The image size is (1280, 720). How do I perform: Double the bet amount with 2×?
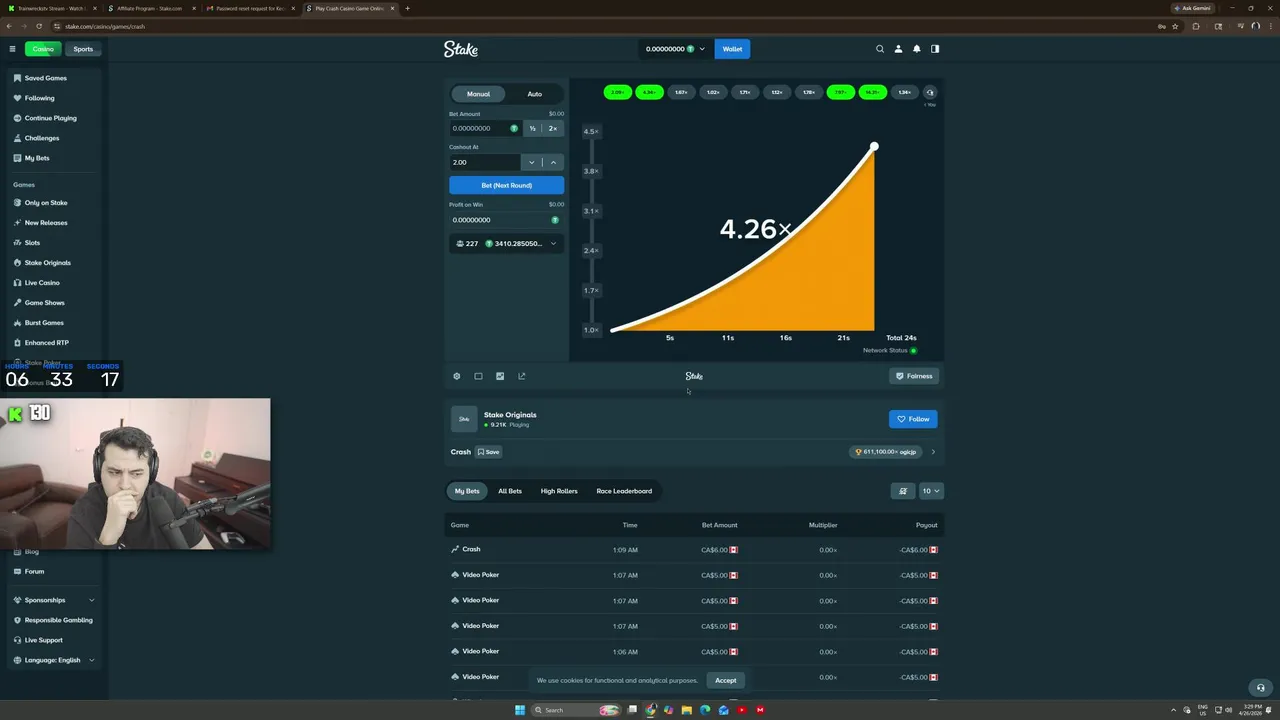553,128
